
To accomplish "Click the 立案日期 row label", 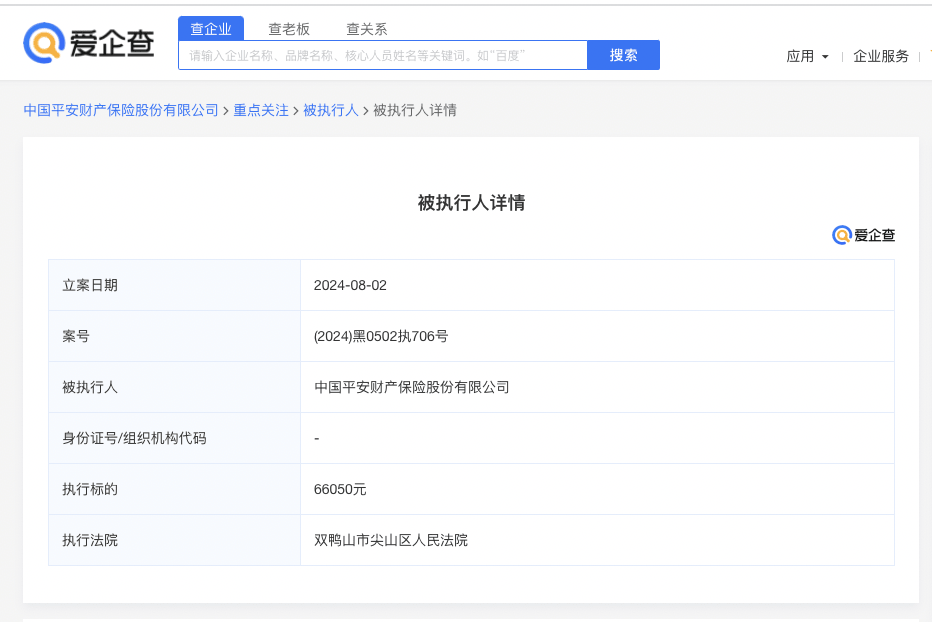I will pyautogui.click(x=90, y=285).
